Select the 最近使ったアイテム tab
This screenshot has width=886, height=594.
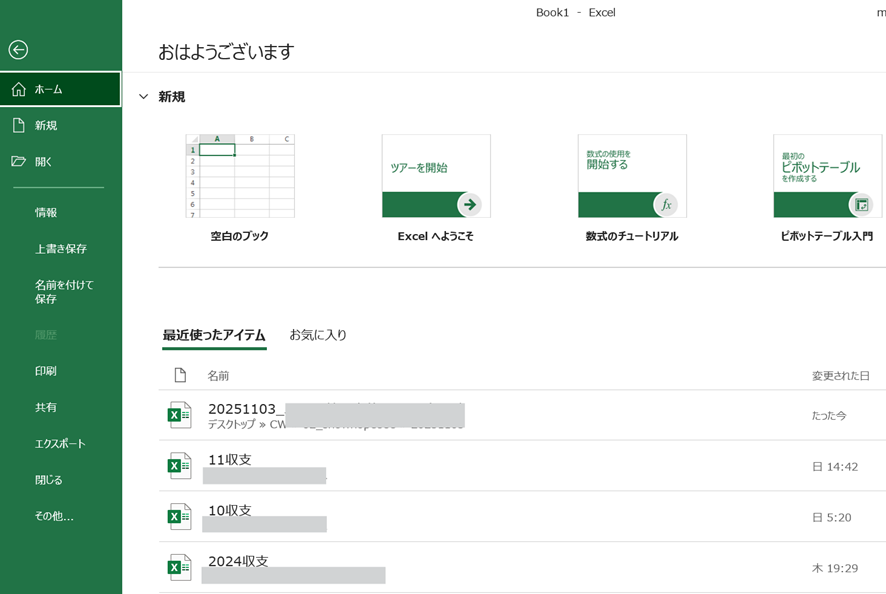214,335
